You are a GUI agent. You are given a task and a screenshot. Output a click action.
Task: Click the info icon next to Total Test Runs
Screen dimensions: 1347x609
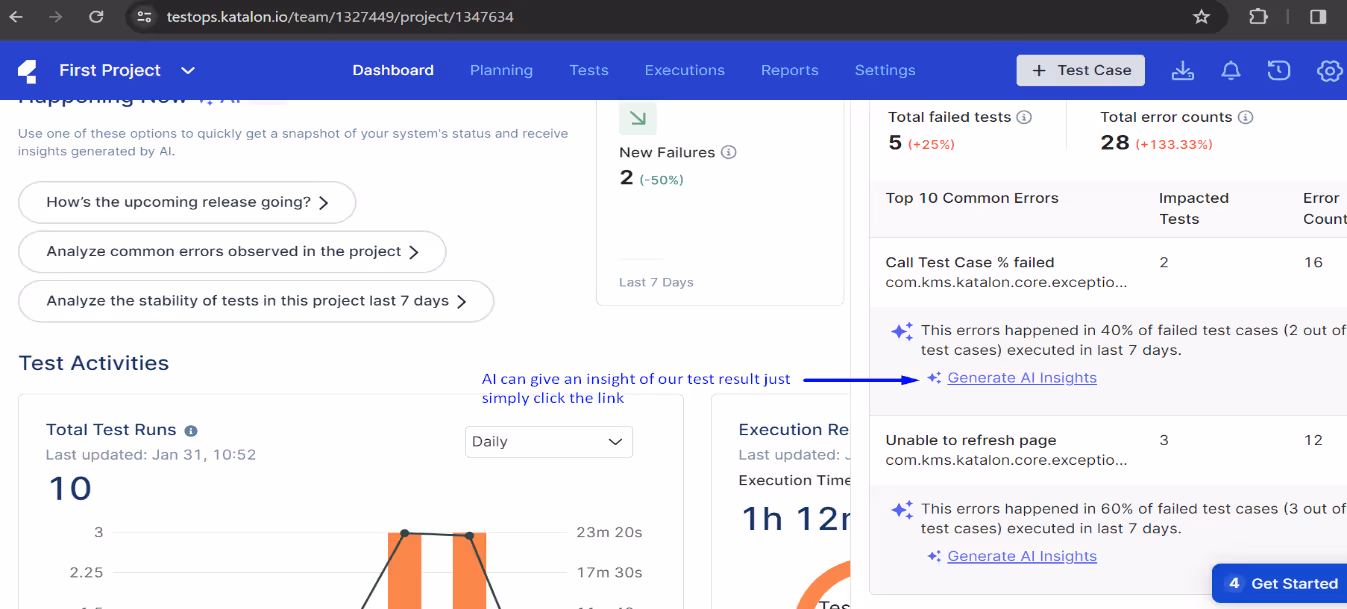(191, 430)
